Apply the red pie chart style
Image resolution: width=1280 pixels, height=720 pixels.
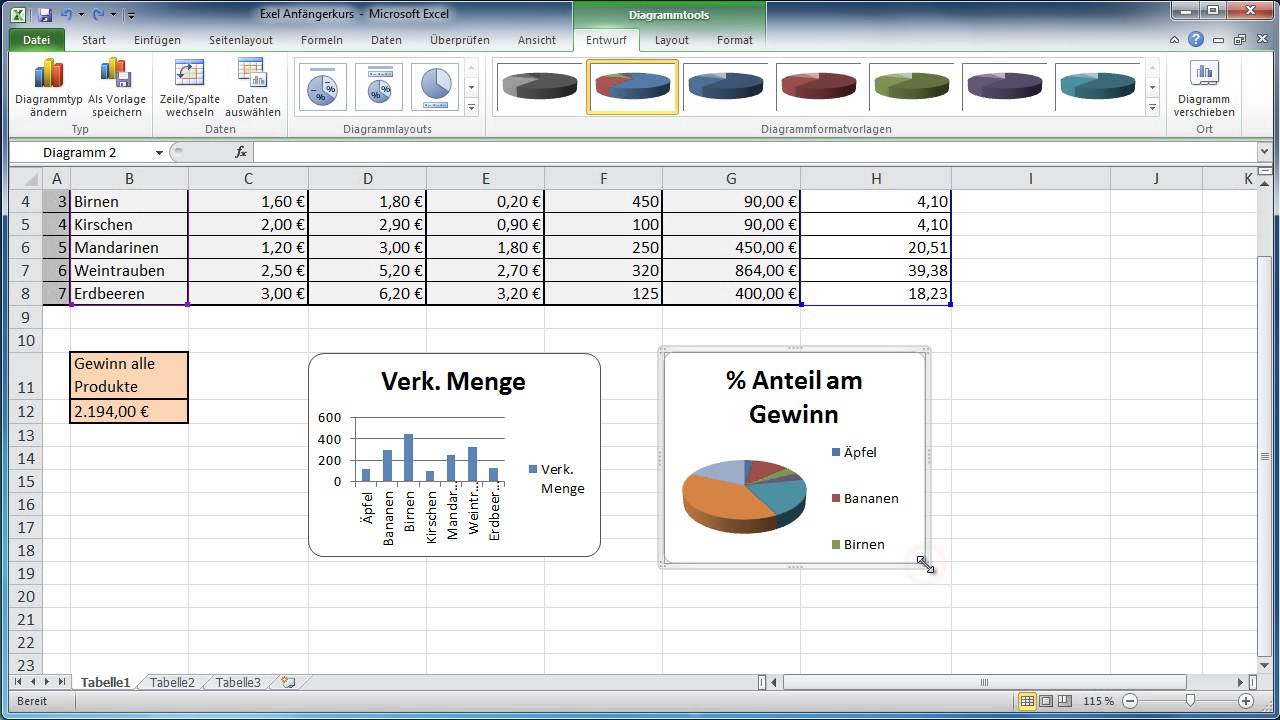tap(818, 87)
